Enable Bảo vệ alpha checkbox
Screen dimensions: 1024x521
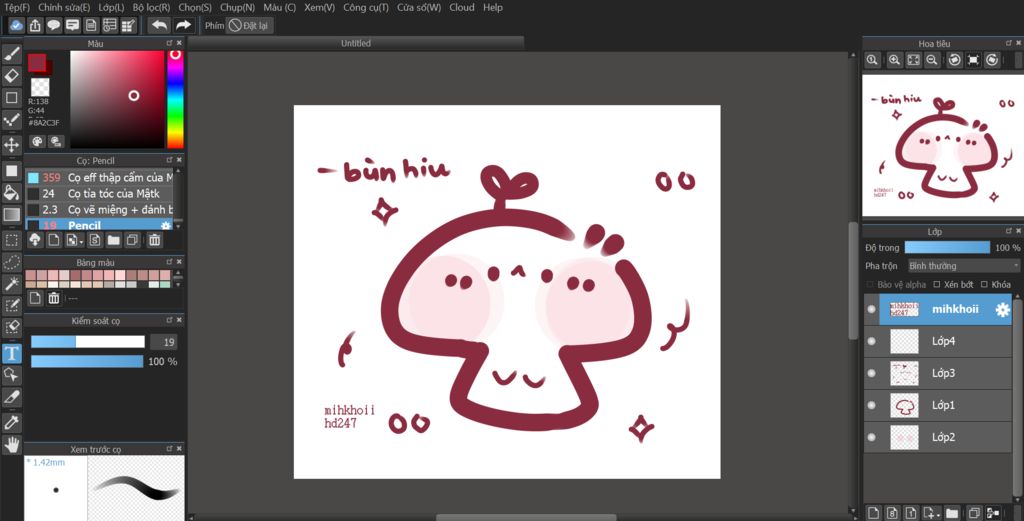pos(870,285)
